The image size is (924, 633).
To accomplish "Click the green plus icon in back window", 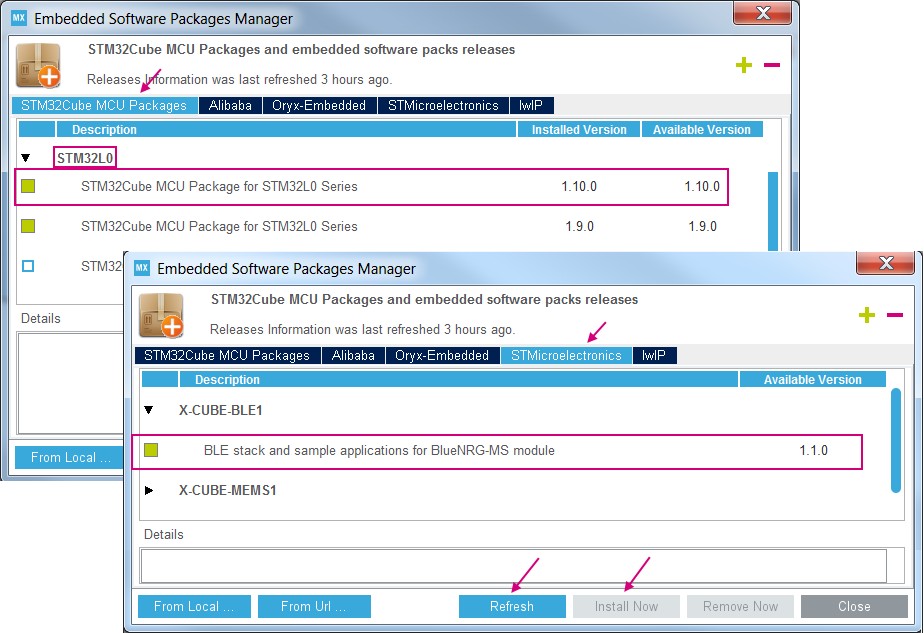I will tap(744, 65).
